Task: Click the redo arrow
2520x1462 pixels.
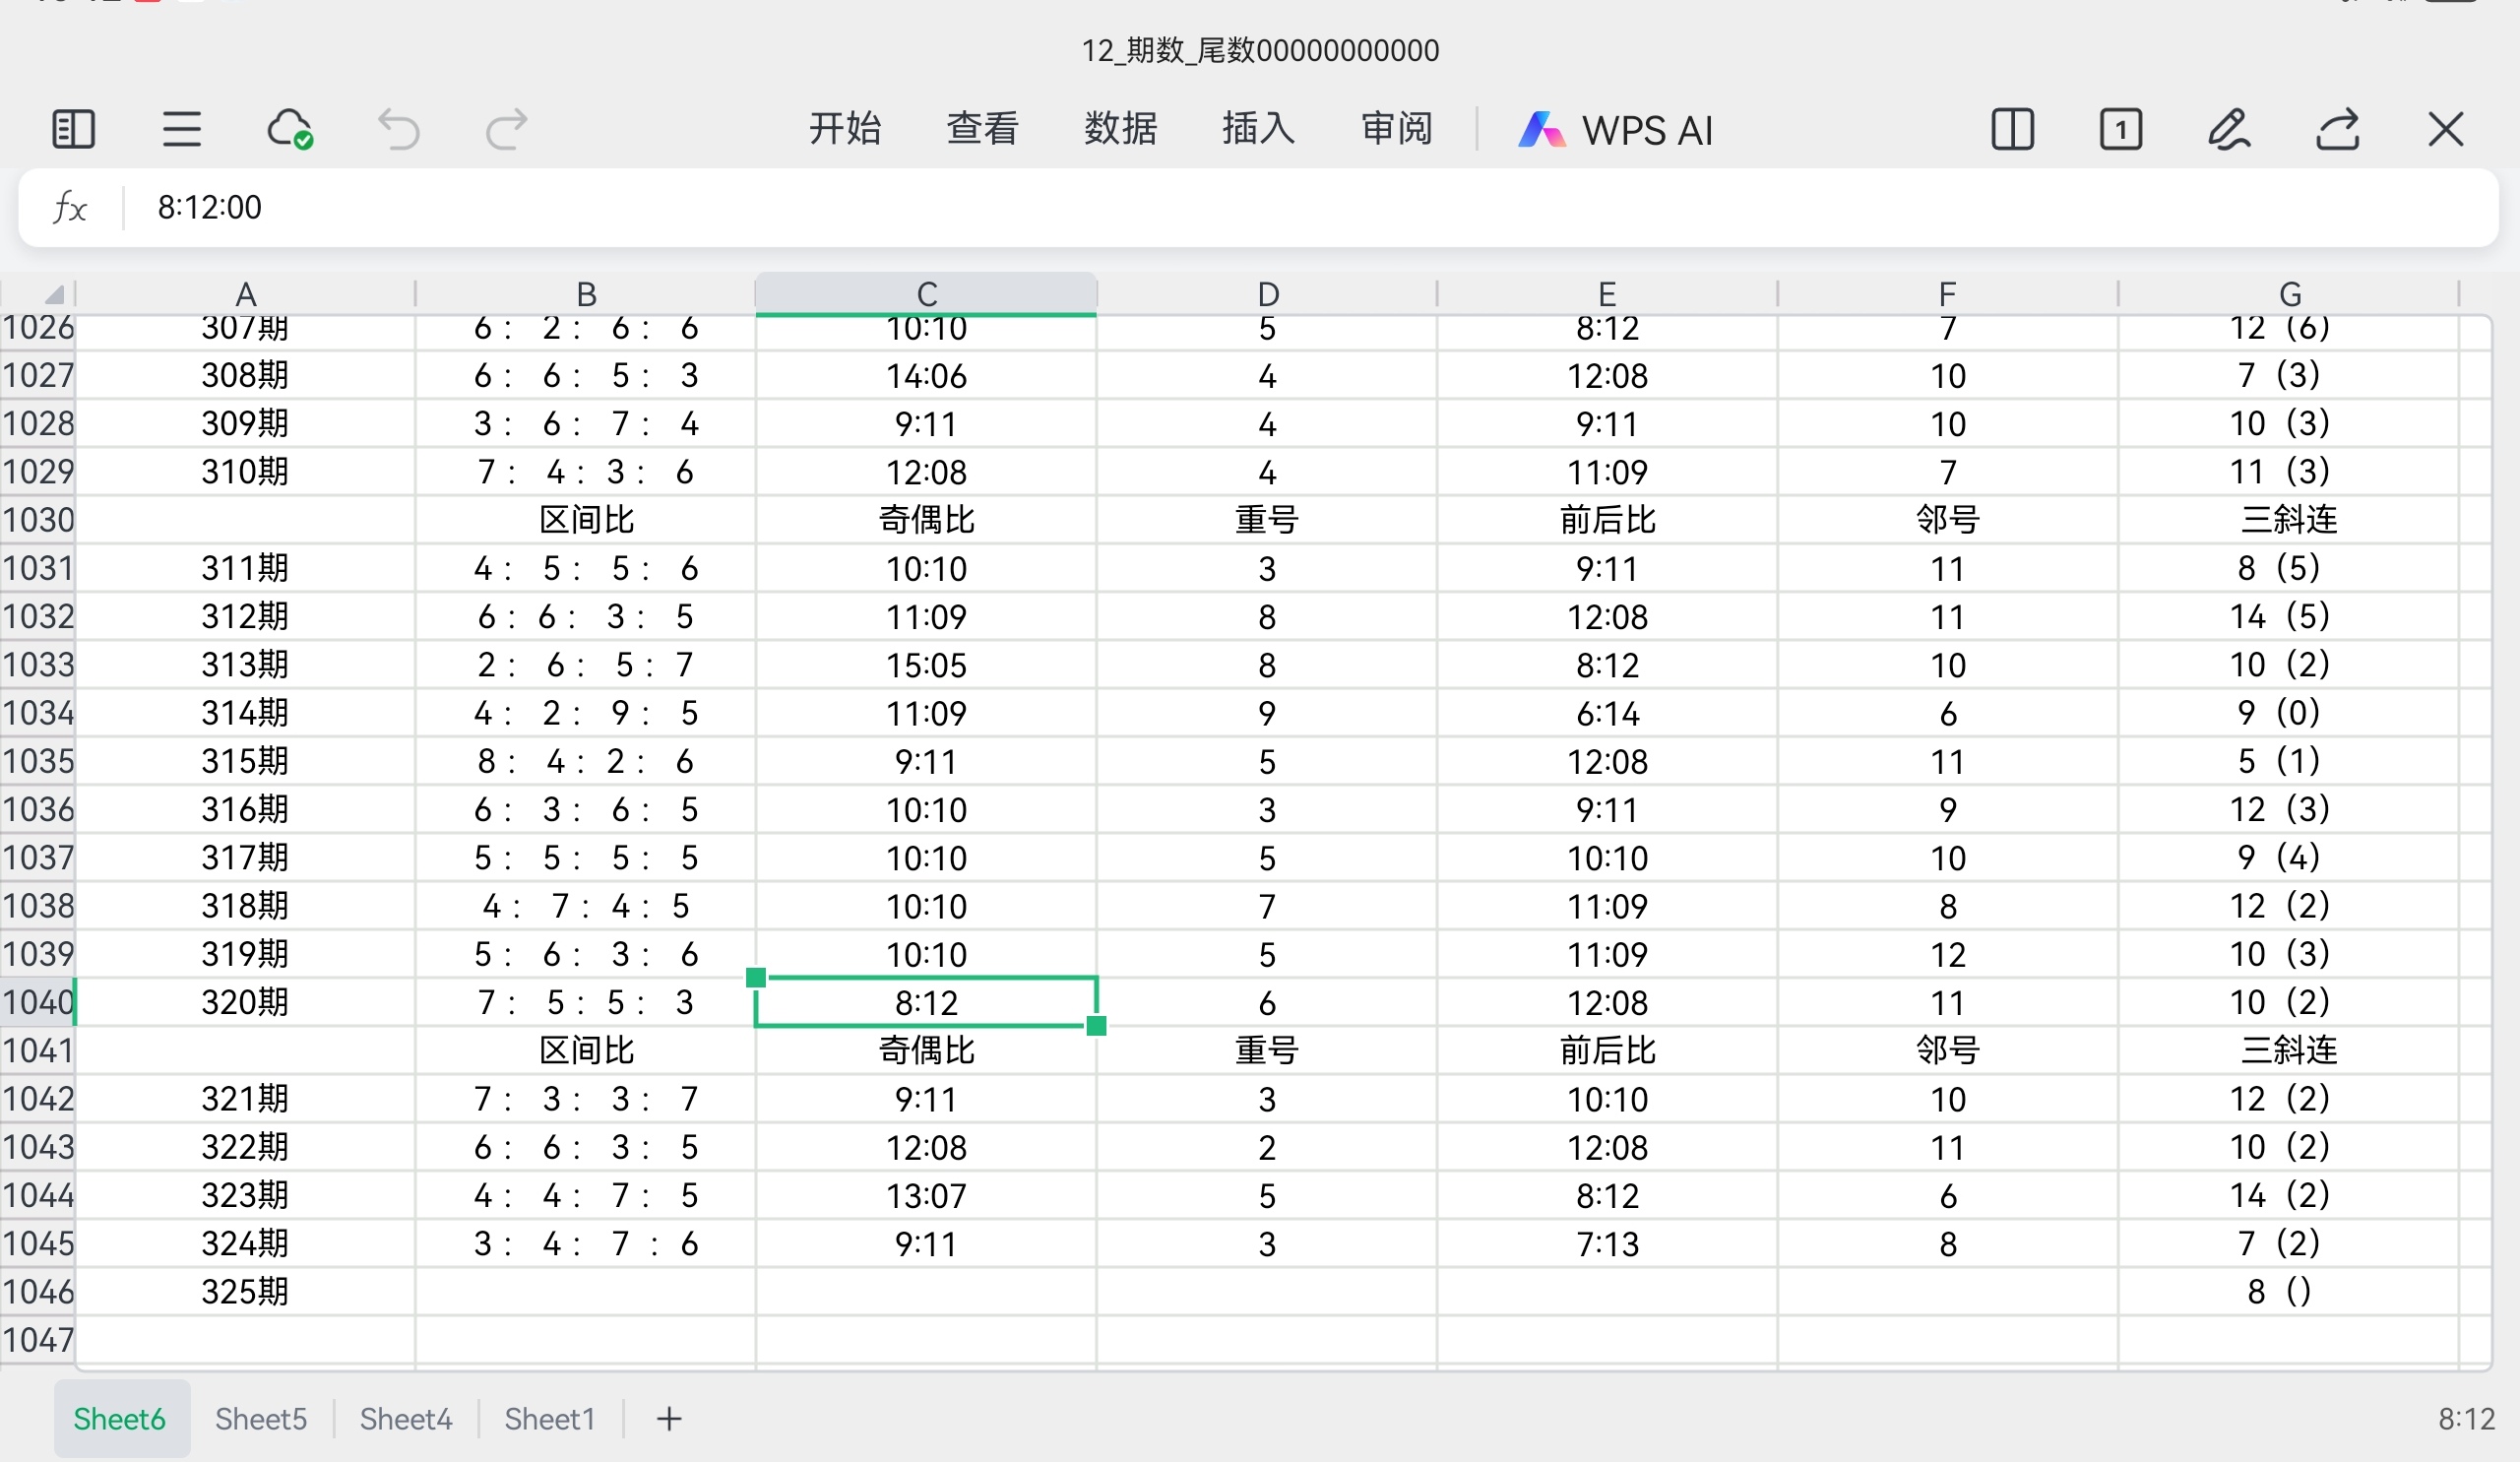Action: 506,130
